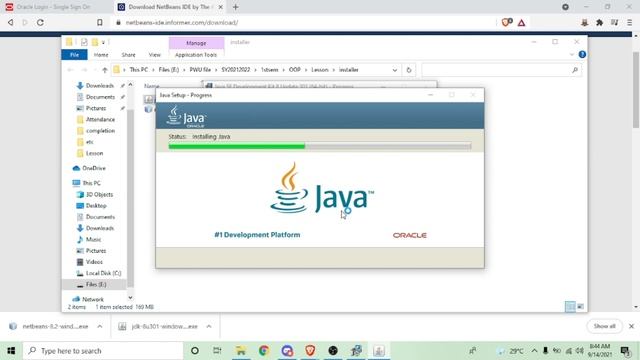Open Explorer help question icon
Image resolution: width=640 pixels, height=360 pixels.
582,54
